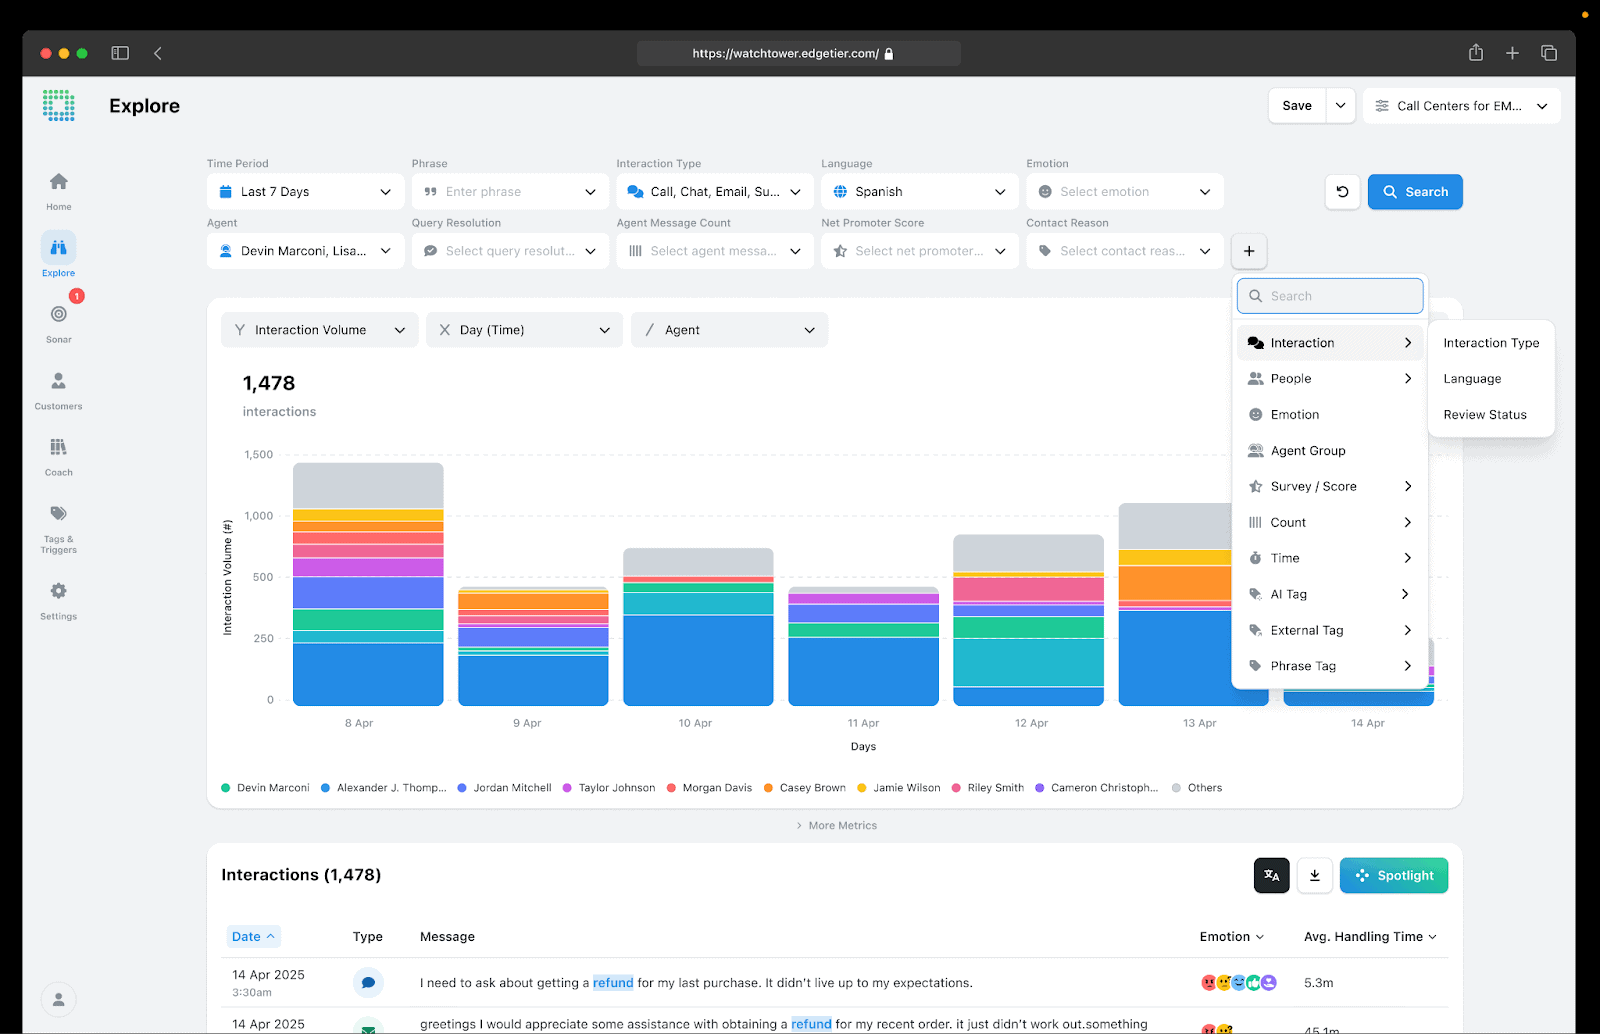Image resolution: width=1600 pixels, height=1034 pixels.
Task: Click the blue Search button
Action: click(x=1414, y=192)
